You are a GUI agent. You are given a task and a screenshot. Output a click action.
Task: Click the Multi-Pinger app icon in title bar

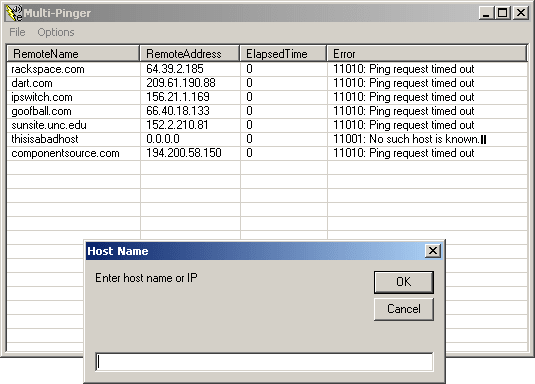[x=14, y=13]
